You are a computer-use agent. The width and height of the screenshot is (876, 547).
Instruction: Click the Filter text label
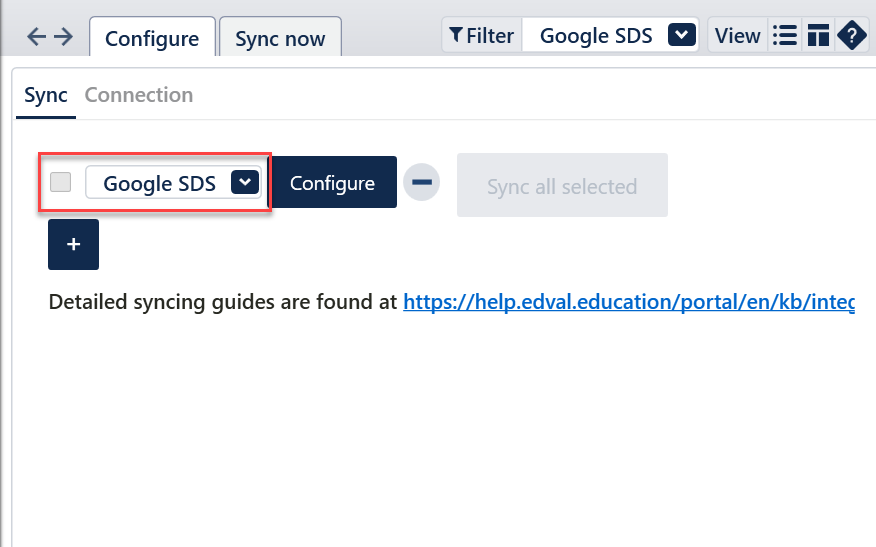pyautogui.click(x=490, y=36)
